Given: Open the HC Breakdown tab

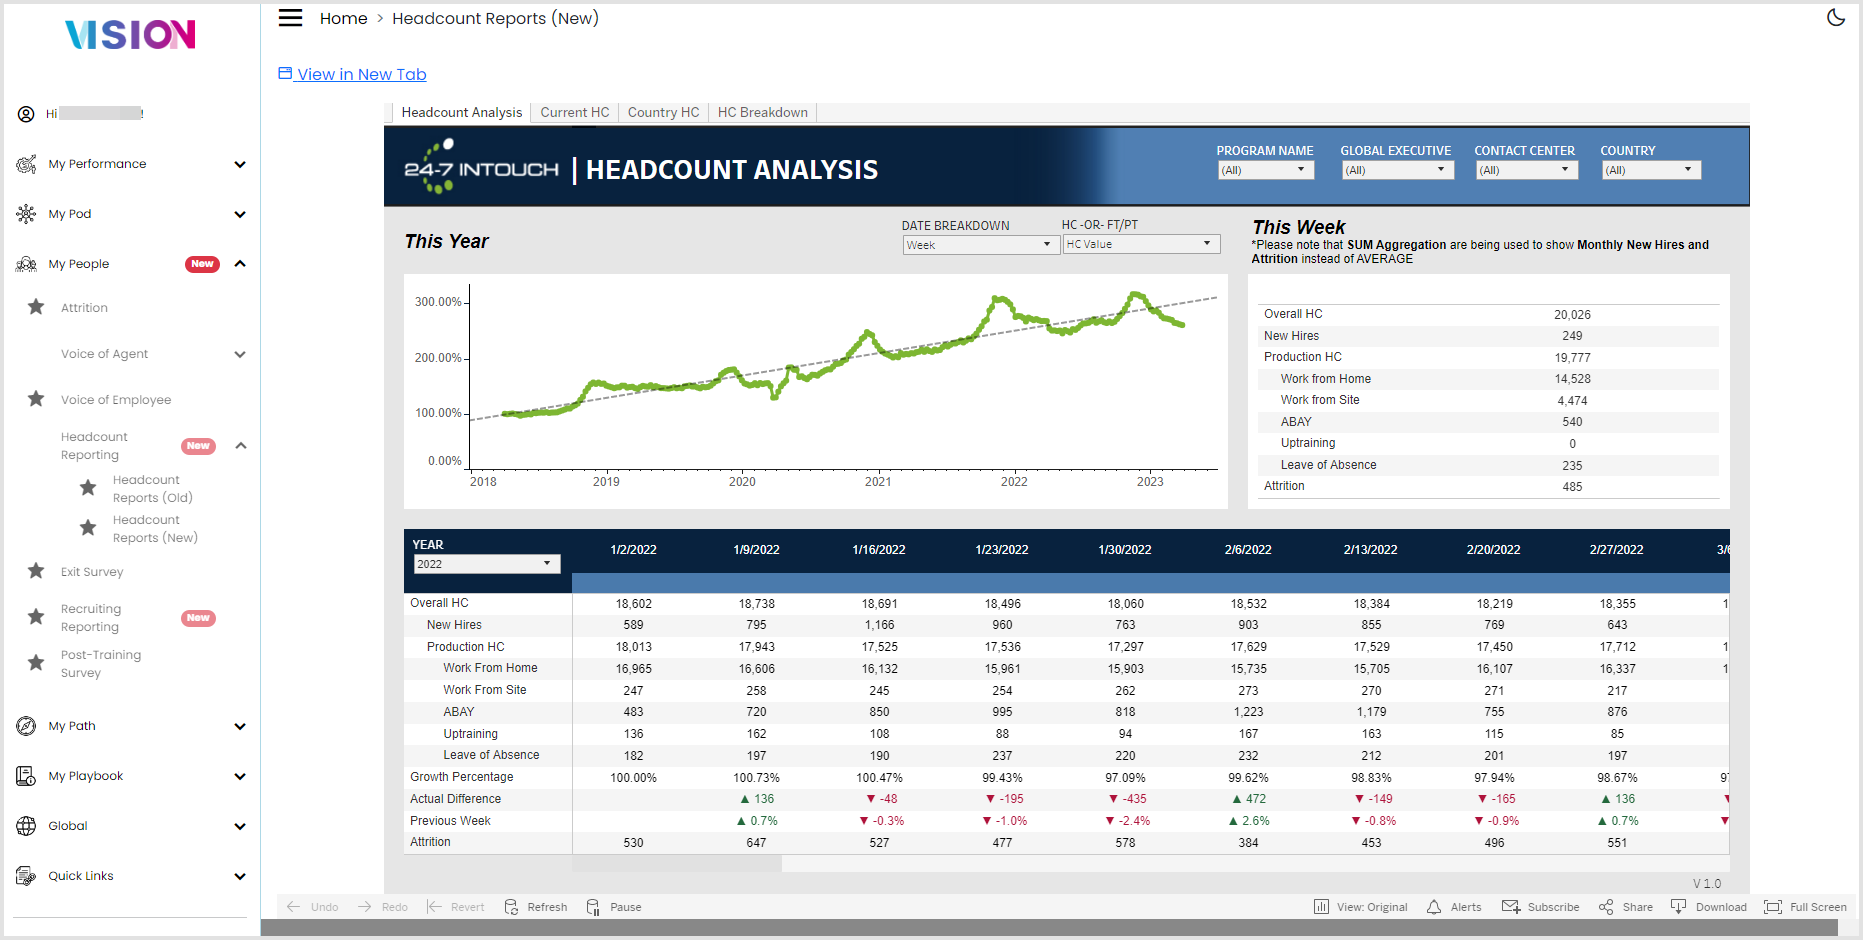Looking at the screenshot, I should point(763,112).
